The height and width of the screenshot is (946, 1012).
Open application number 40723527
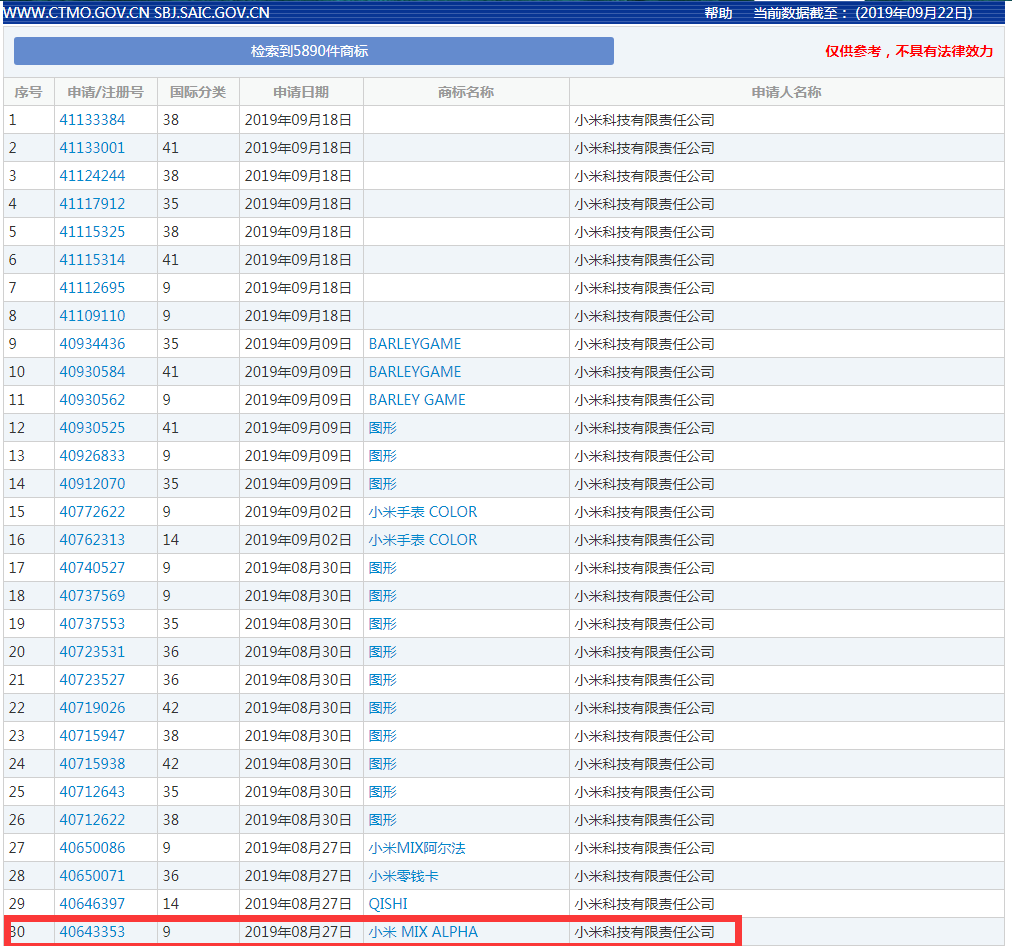point(92,680)
